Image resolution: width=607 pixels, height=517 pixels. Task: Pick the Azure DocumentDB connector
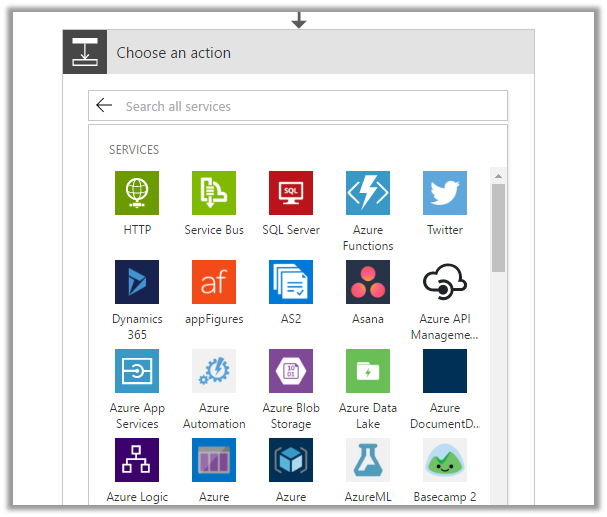(x=445, y=371)
